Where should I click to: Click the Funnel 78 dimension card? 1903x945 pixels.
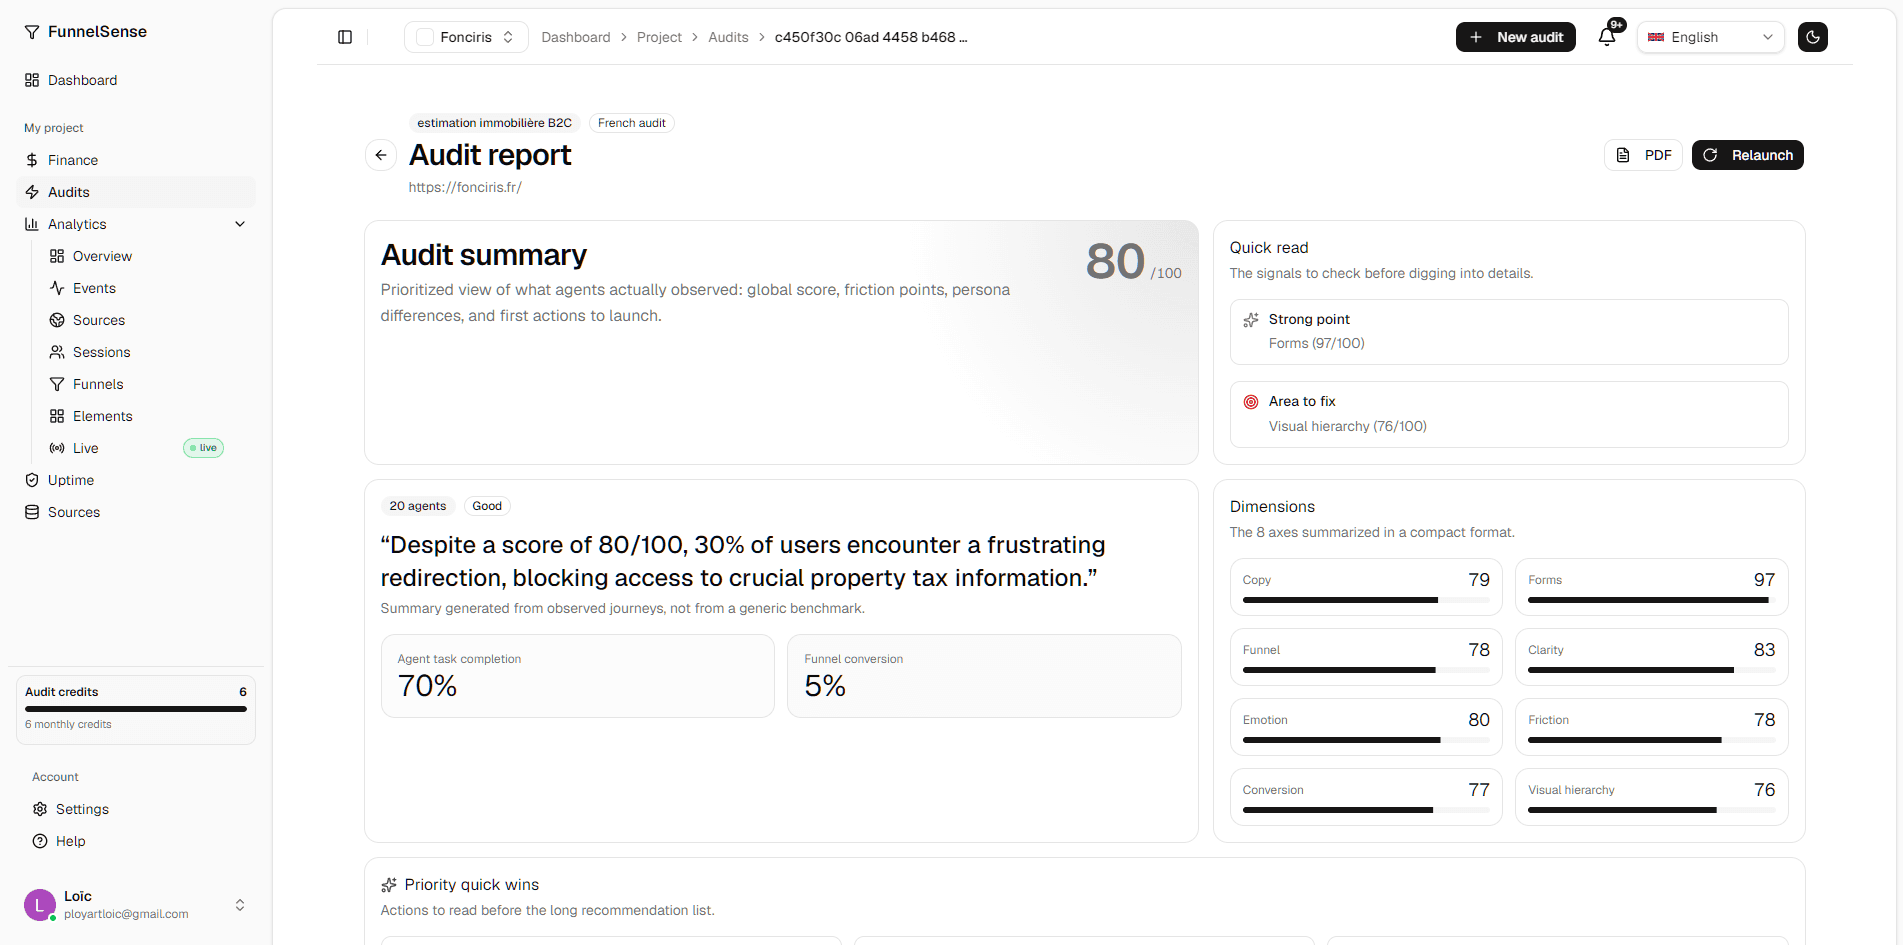click(x=1366, y=657)
